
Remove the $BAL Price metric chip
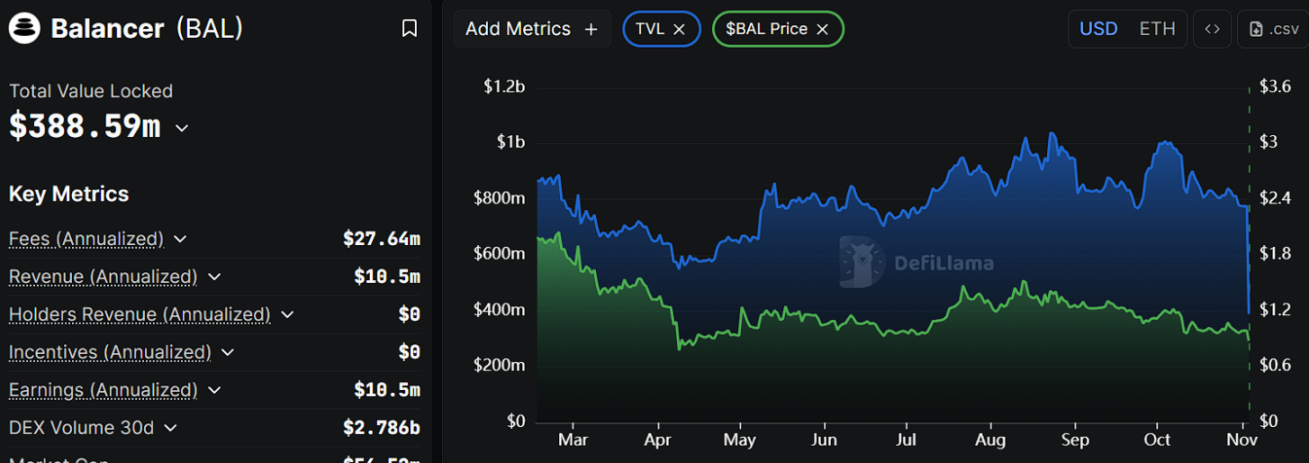click(822, 29)
